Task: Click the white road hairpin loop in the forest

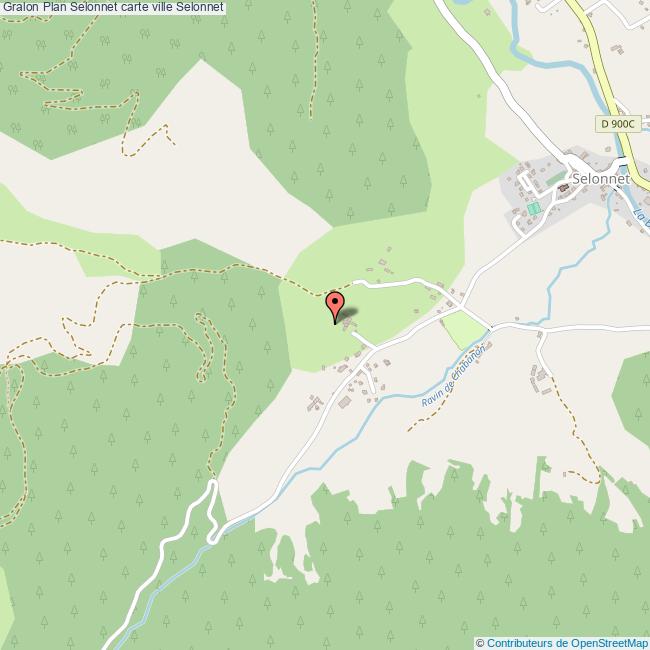Action: tap(213, 512)
